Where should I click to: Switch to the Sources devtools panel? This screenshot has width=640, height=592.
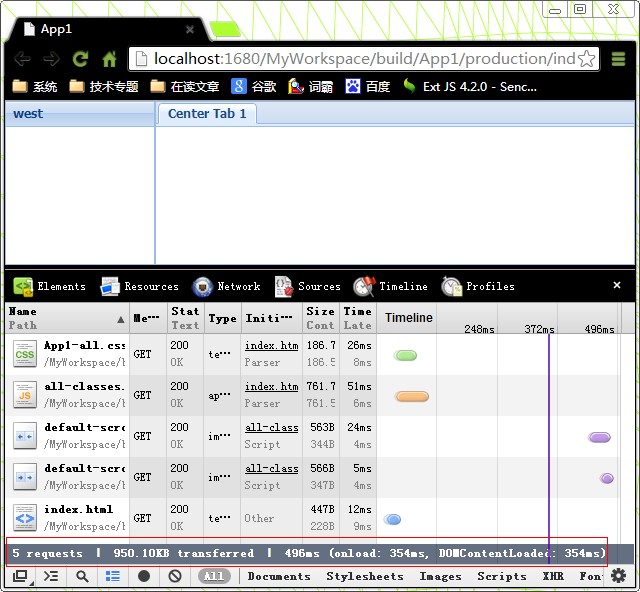point(308,286)
